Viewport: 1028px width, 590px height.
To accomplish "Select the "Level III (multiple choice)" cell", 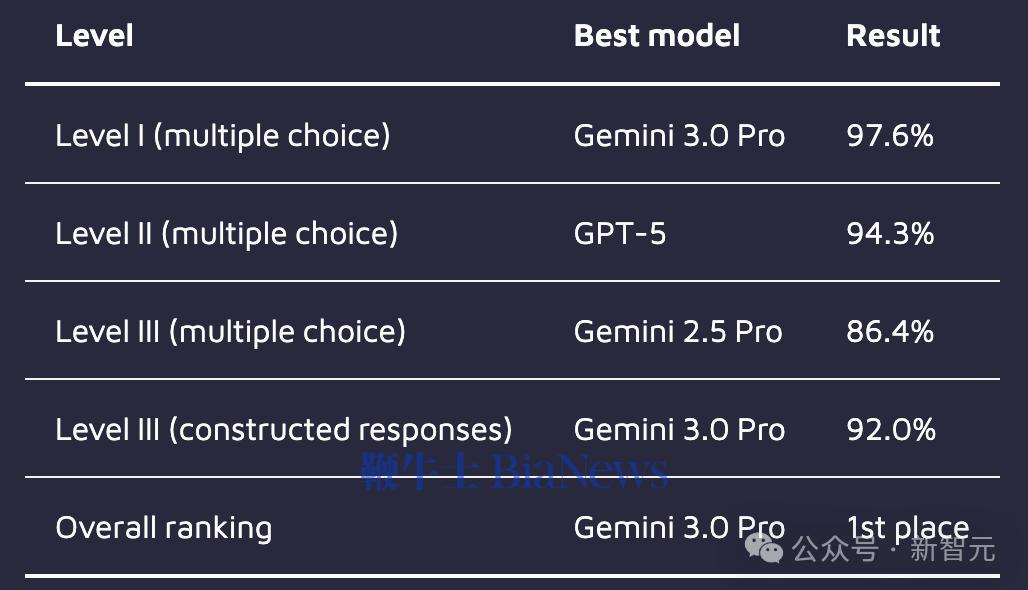I will click(x=230, y=331).
